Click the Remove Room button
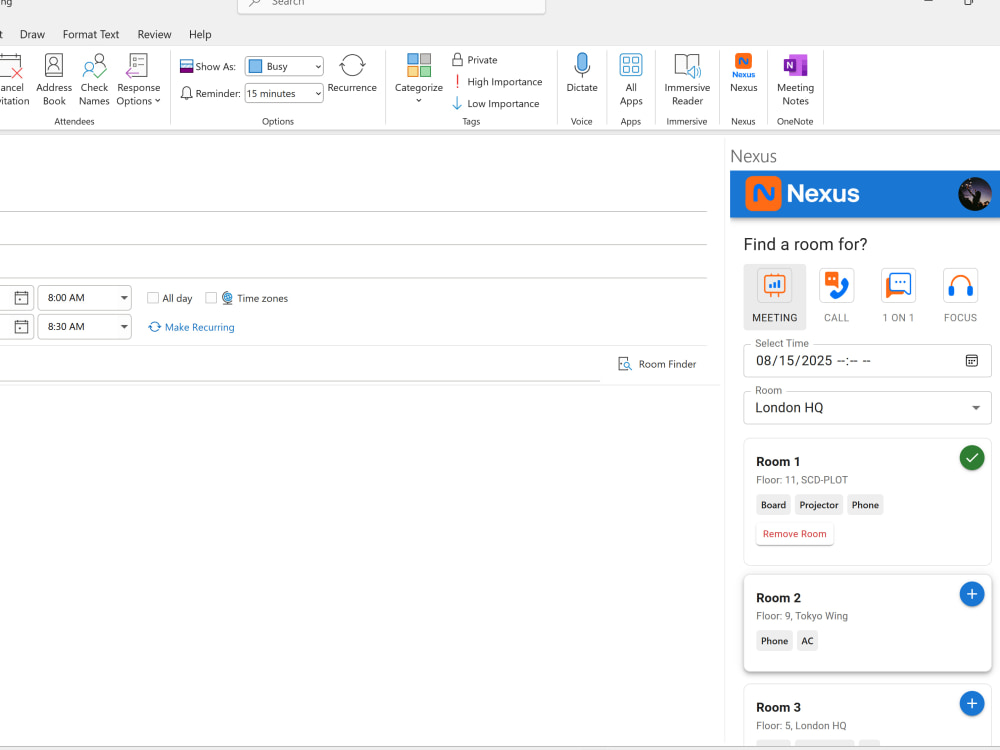 click(x=795, y=534)
